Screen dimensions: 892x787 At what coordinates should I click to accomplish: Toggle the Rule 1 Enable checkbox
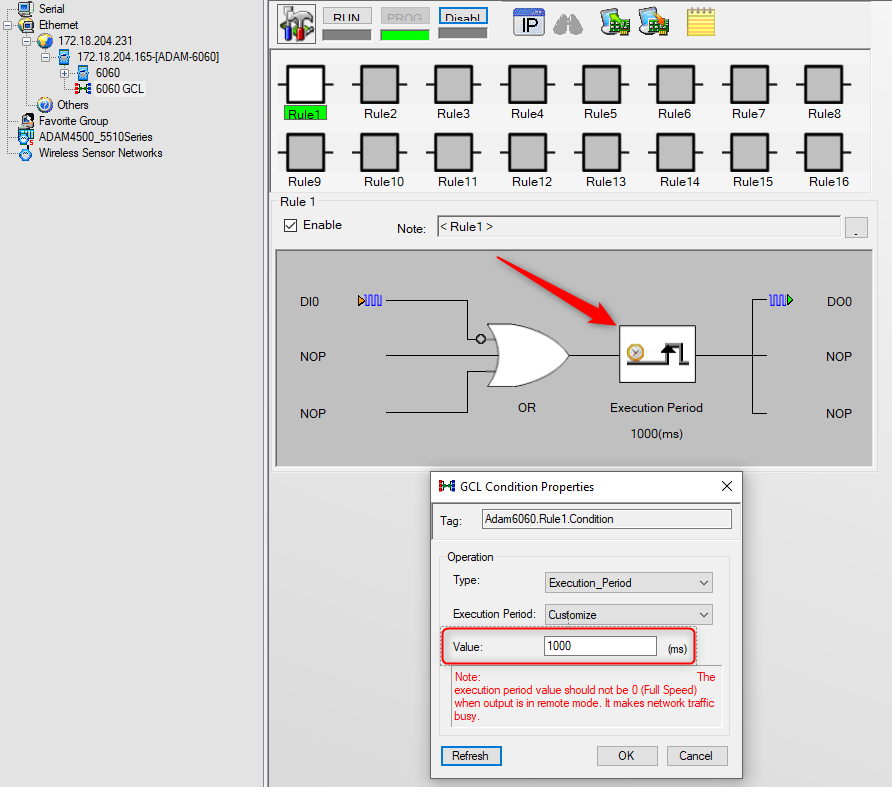click(290, 225)
